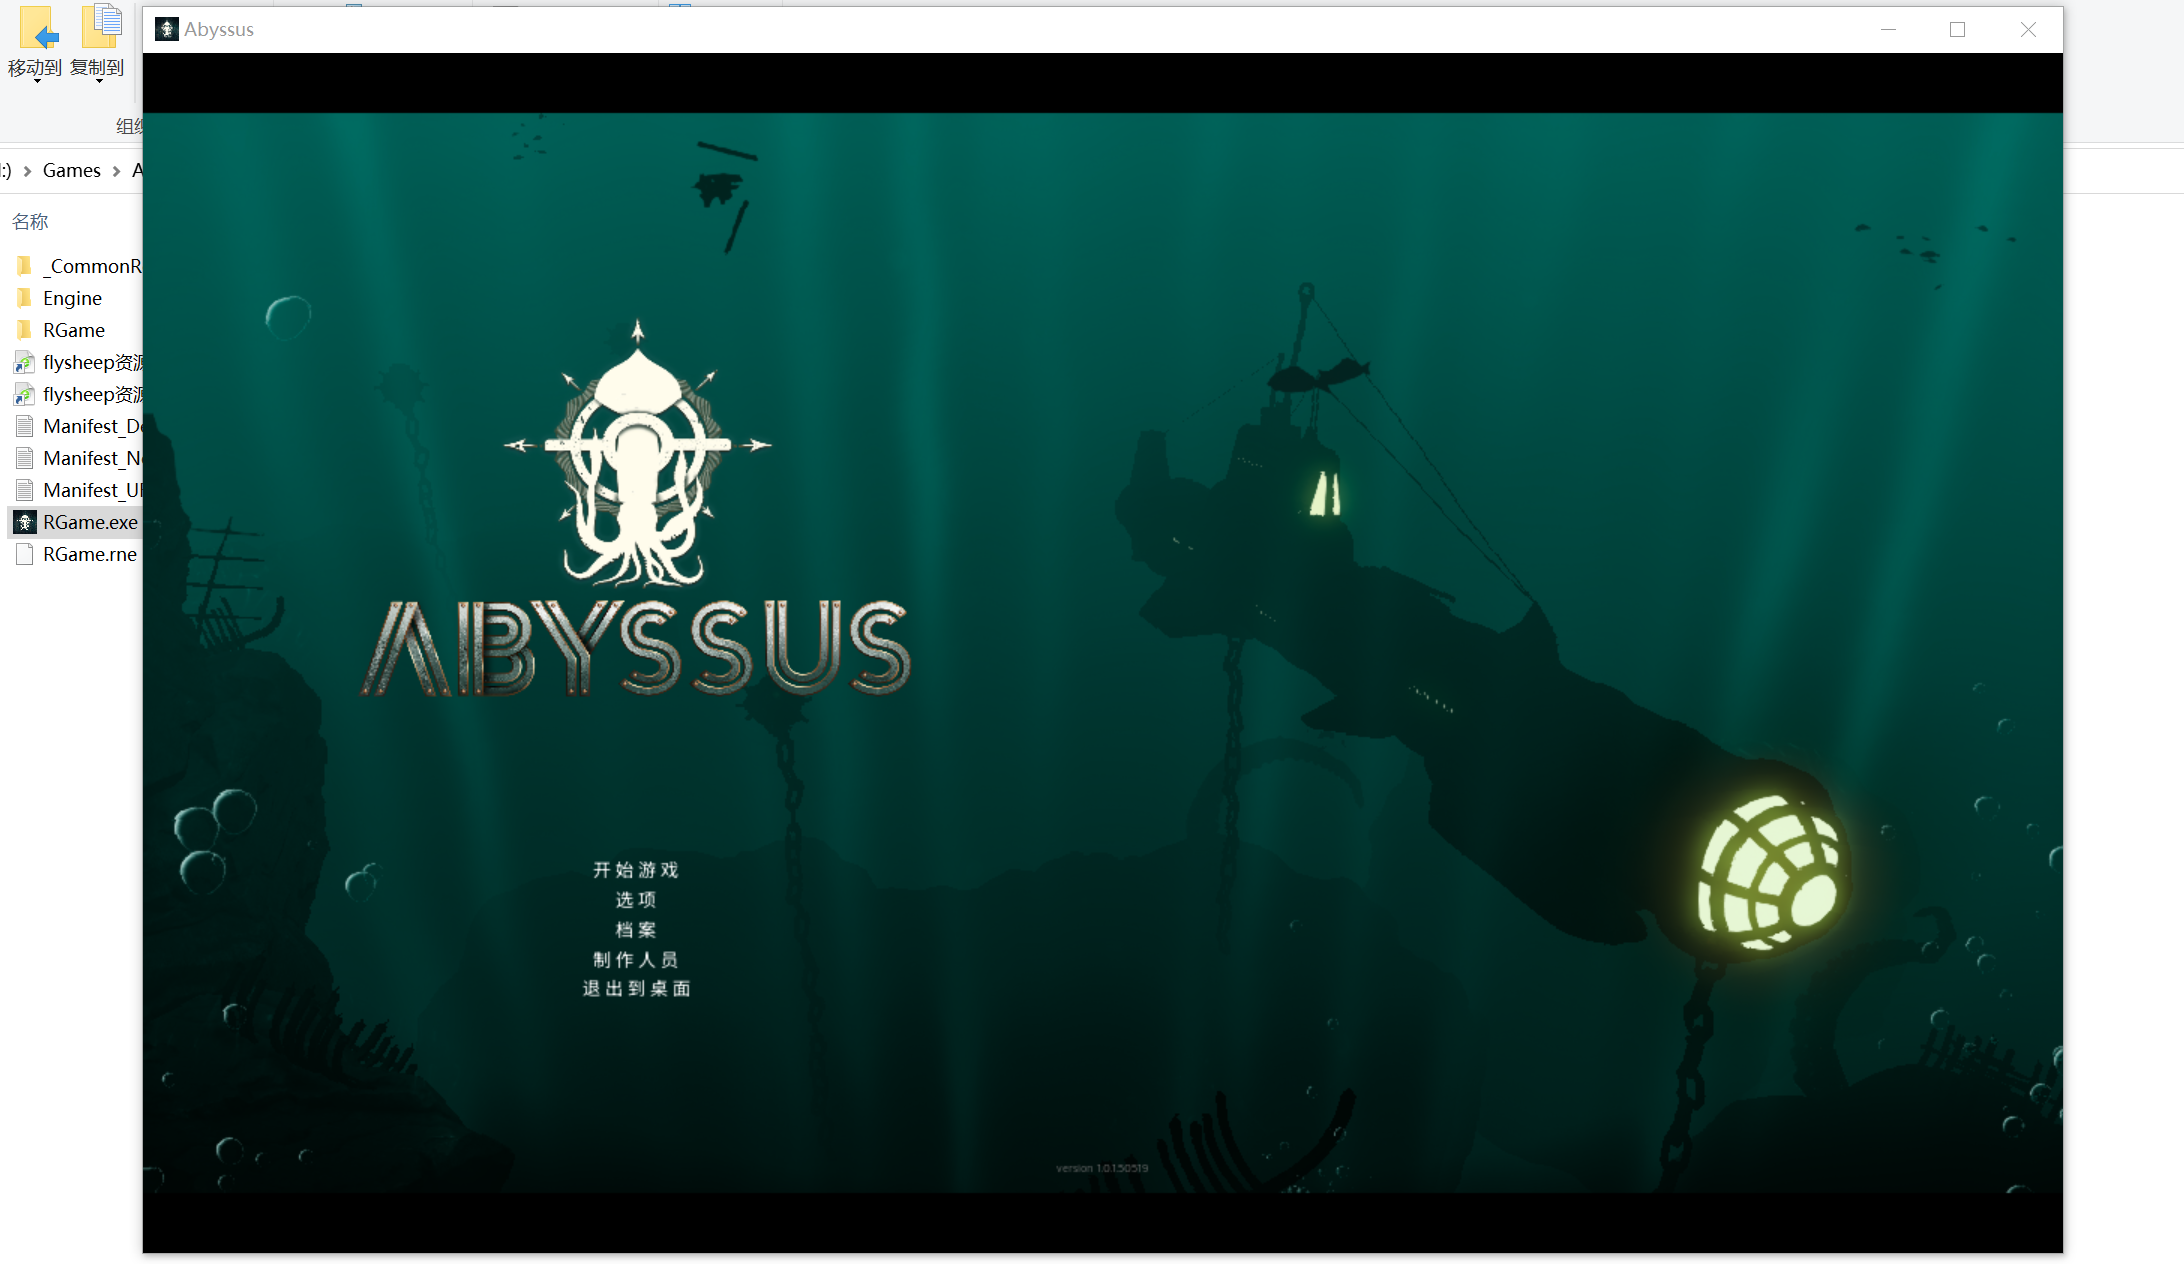This screenshot has width=2184, height=1264.
Task: View 制作人员 credits
Action: coord(636,960)
